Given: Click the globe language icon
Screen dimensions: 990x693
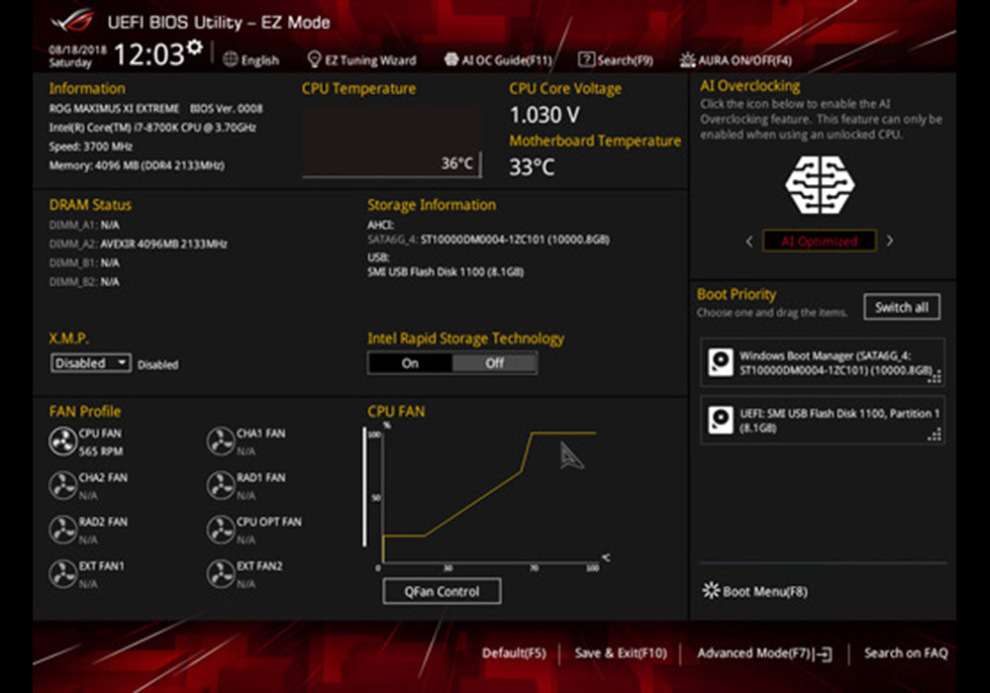Looking at the screenshot, I should [x=230, y=59].
